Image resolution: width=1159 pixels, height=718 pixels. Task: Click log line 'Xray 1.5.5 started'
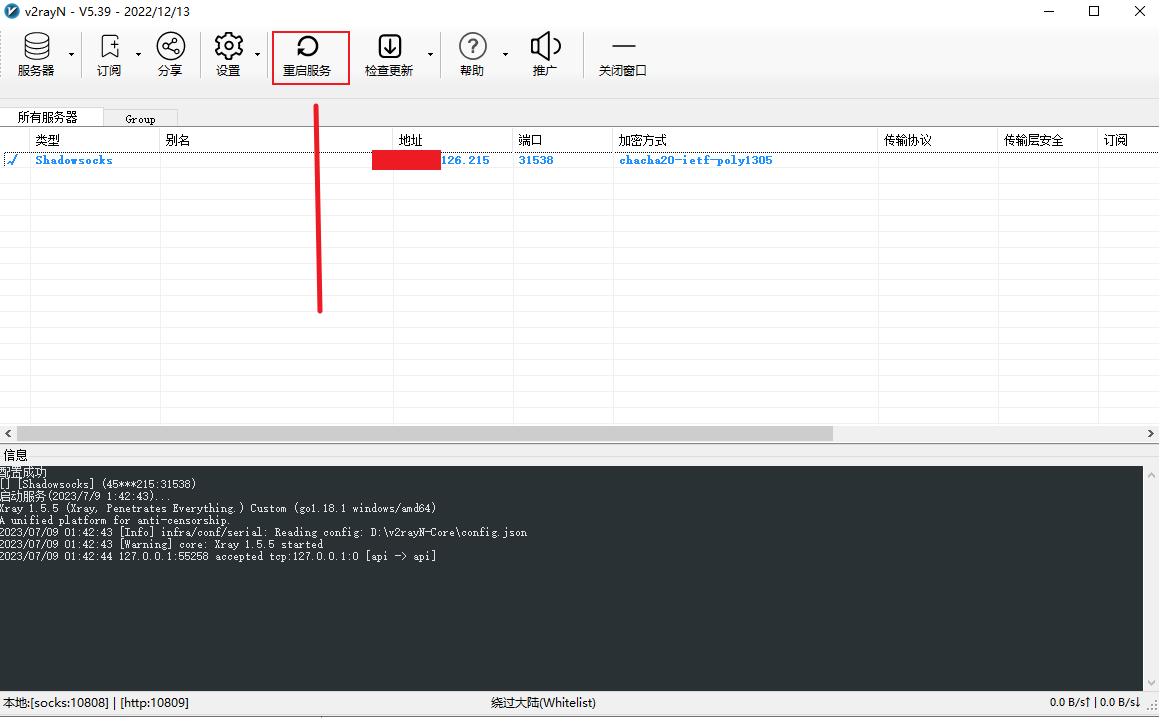pyautogui.click(x=161, y=544)
